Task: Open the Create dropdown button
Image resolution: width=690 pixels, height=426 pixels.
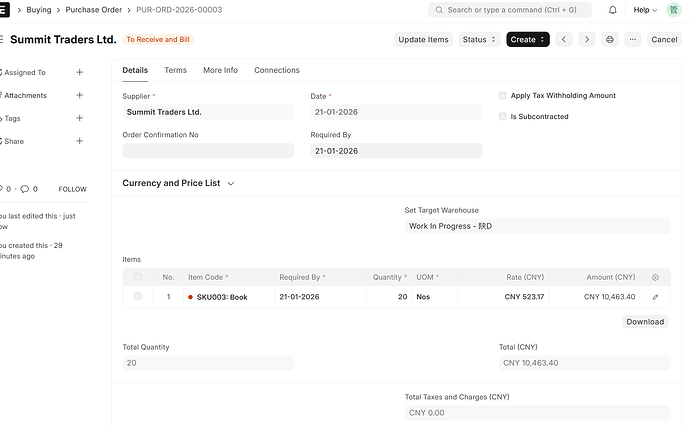Action: 527,40
